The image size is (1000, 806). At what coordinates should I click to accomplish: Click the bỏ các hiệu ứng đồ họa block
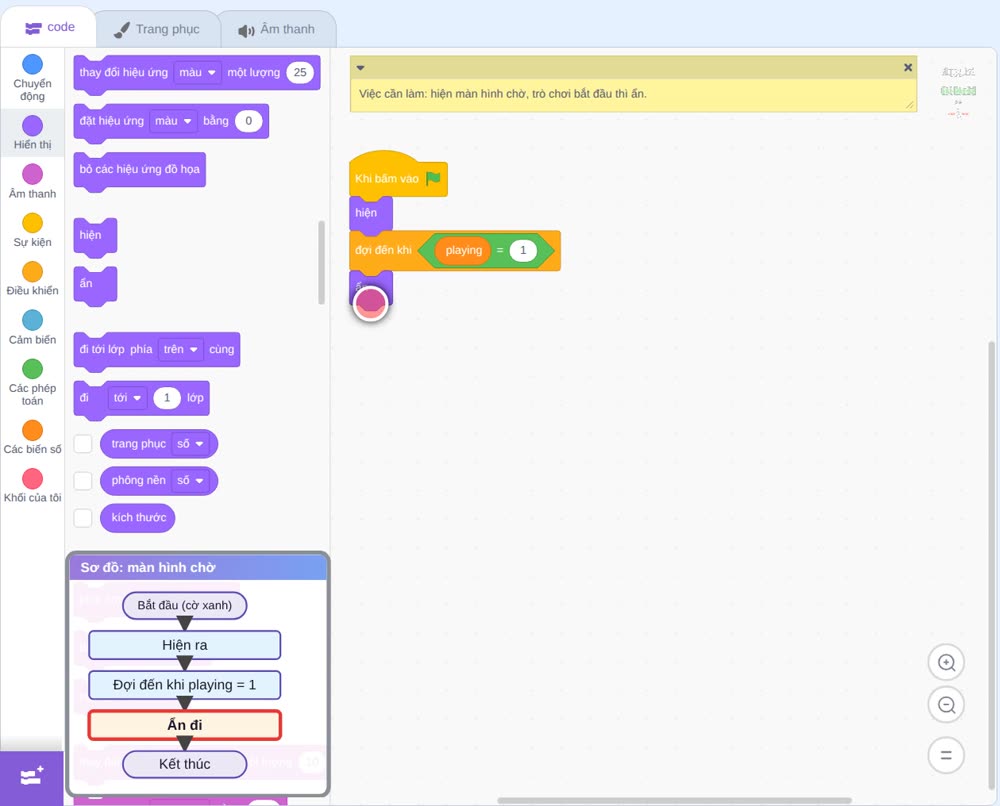(140, 170)
